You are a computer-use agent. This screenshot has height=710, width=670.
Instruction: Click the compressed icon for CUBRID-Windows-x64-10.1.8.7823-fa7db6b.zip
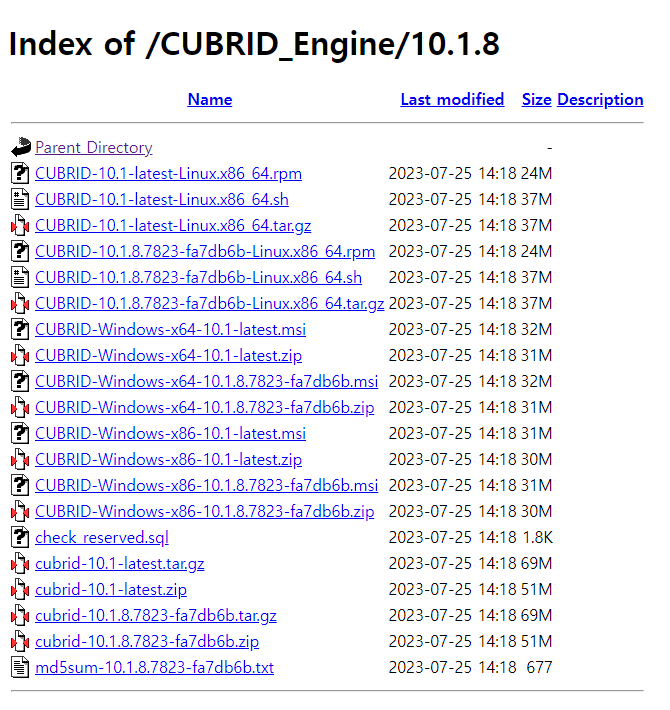click(20, 407)
